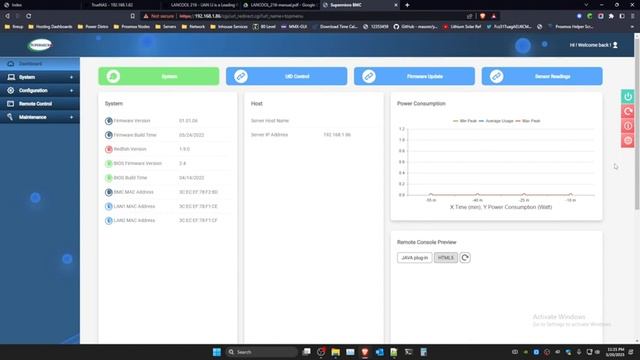
Task: Click the Supermicro logo
Action: point(40,45)
